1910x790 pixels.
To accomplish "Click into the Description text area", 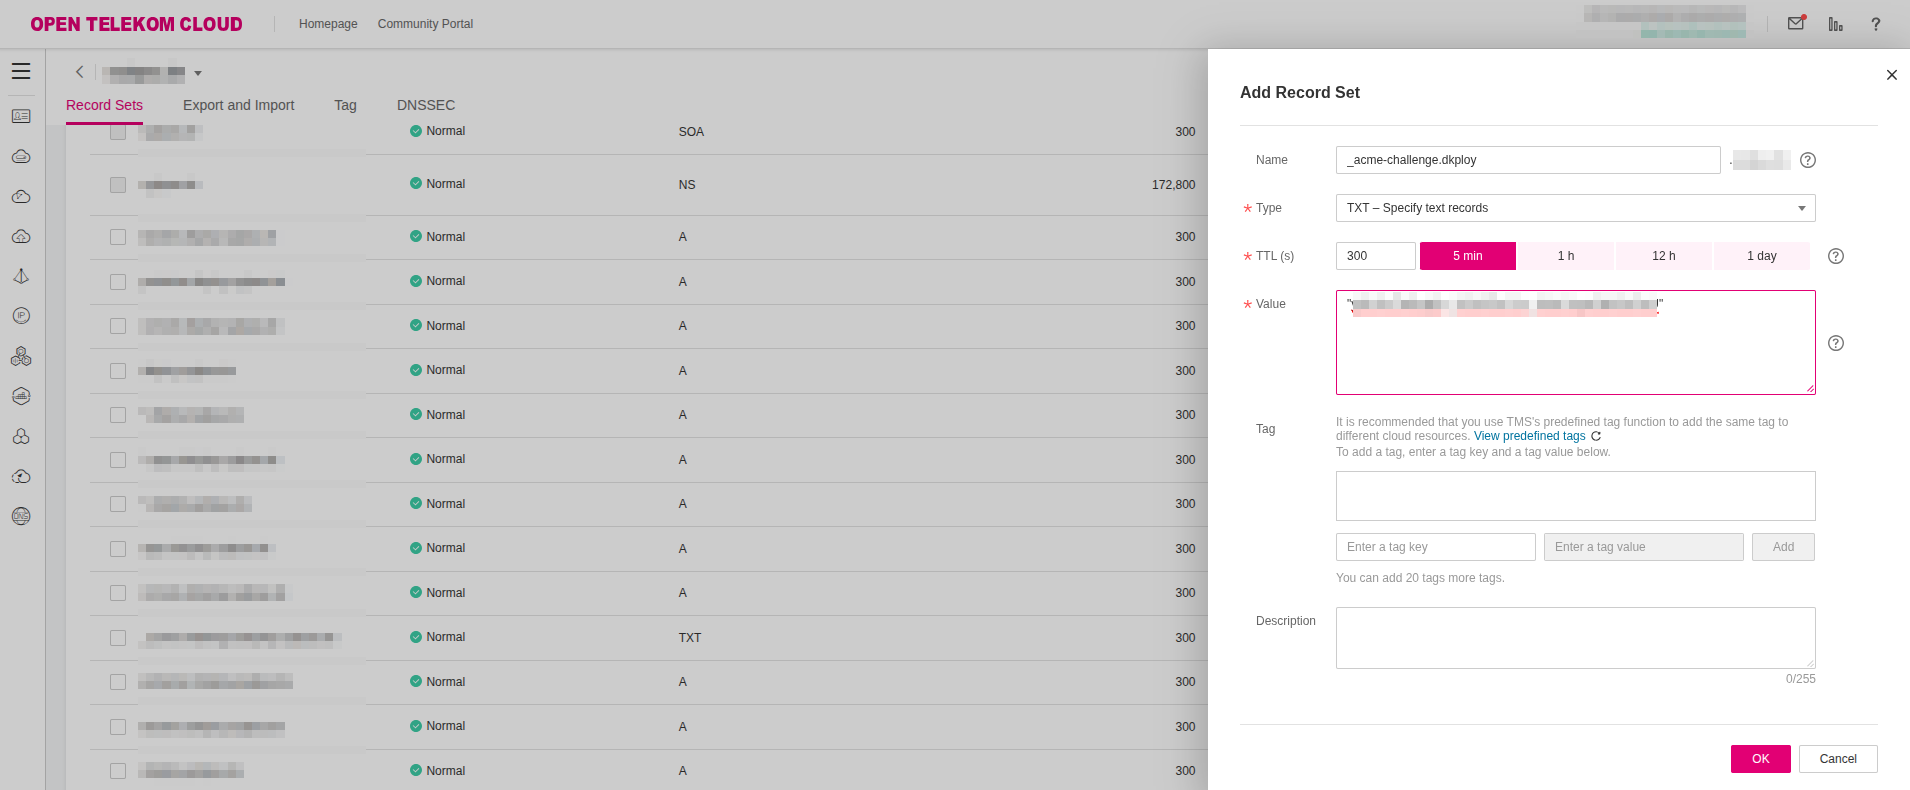I will pos(1575,637).
